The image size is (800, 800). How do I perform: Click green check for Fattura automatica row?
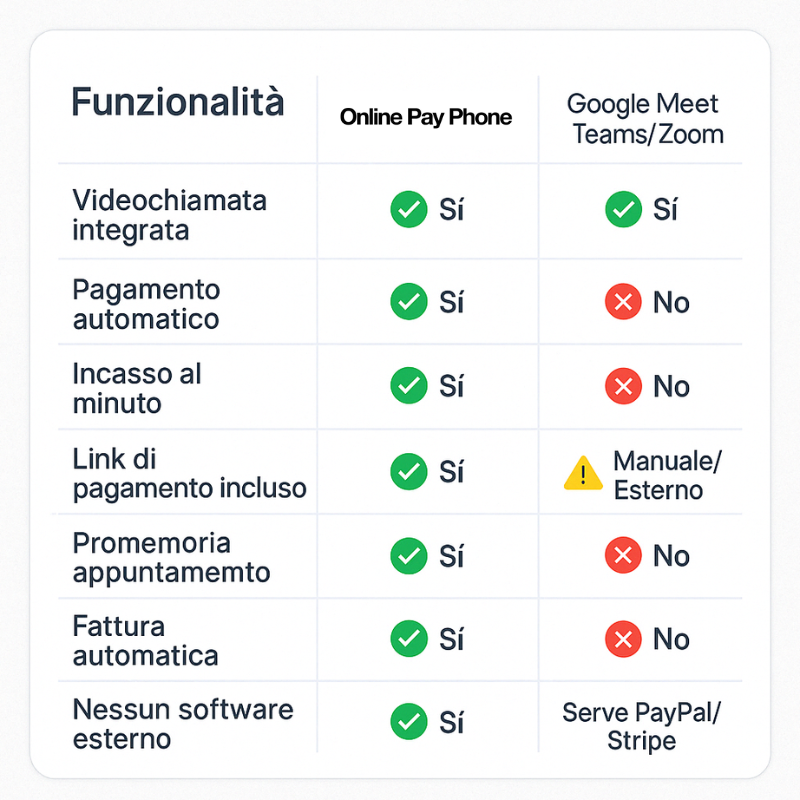pos(409,639)
